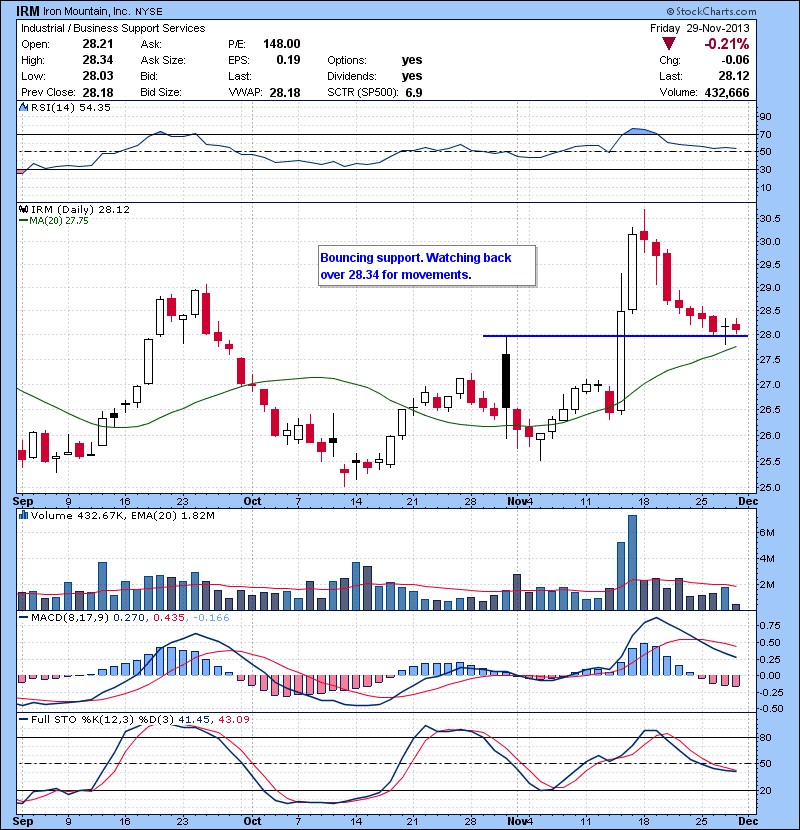
Task: Click the Volume legend bar icon
Action: (23, 515)
